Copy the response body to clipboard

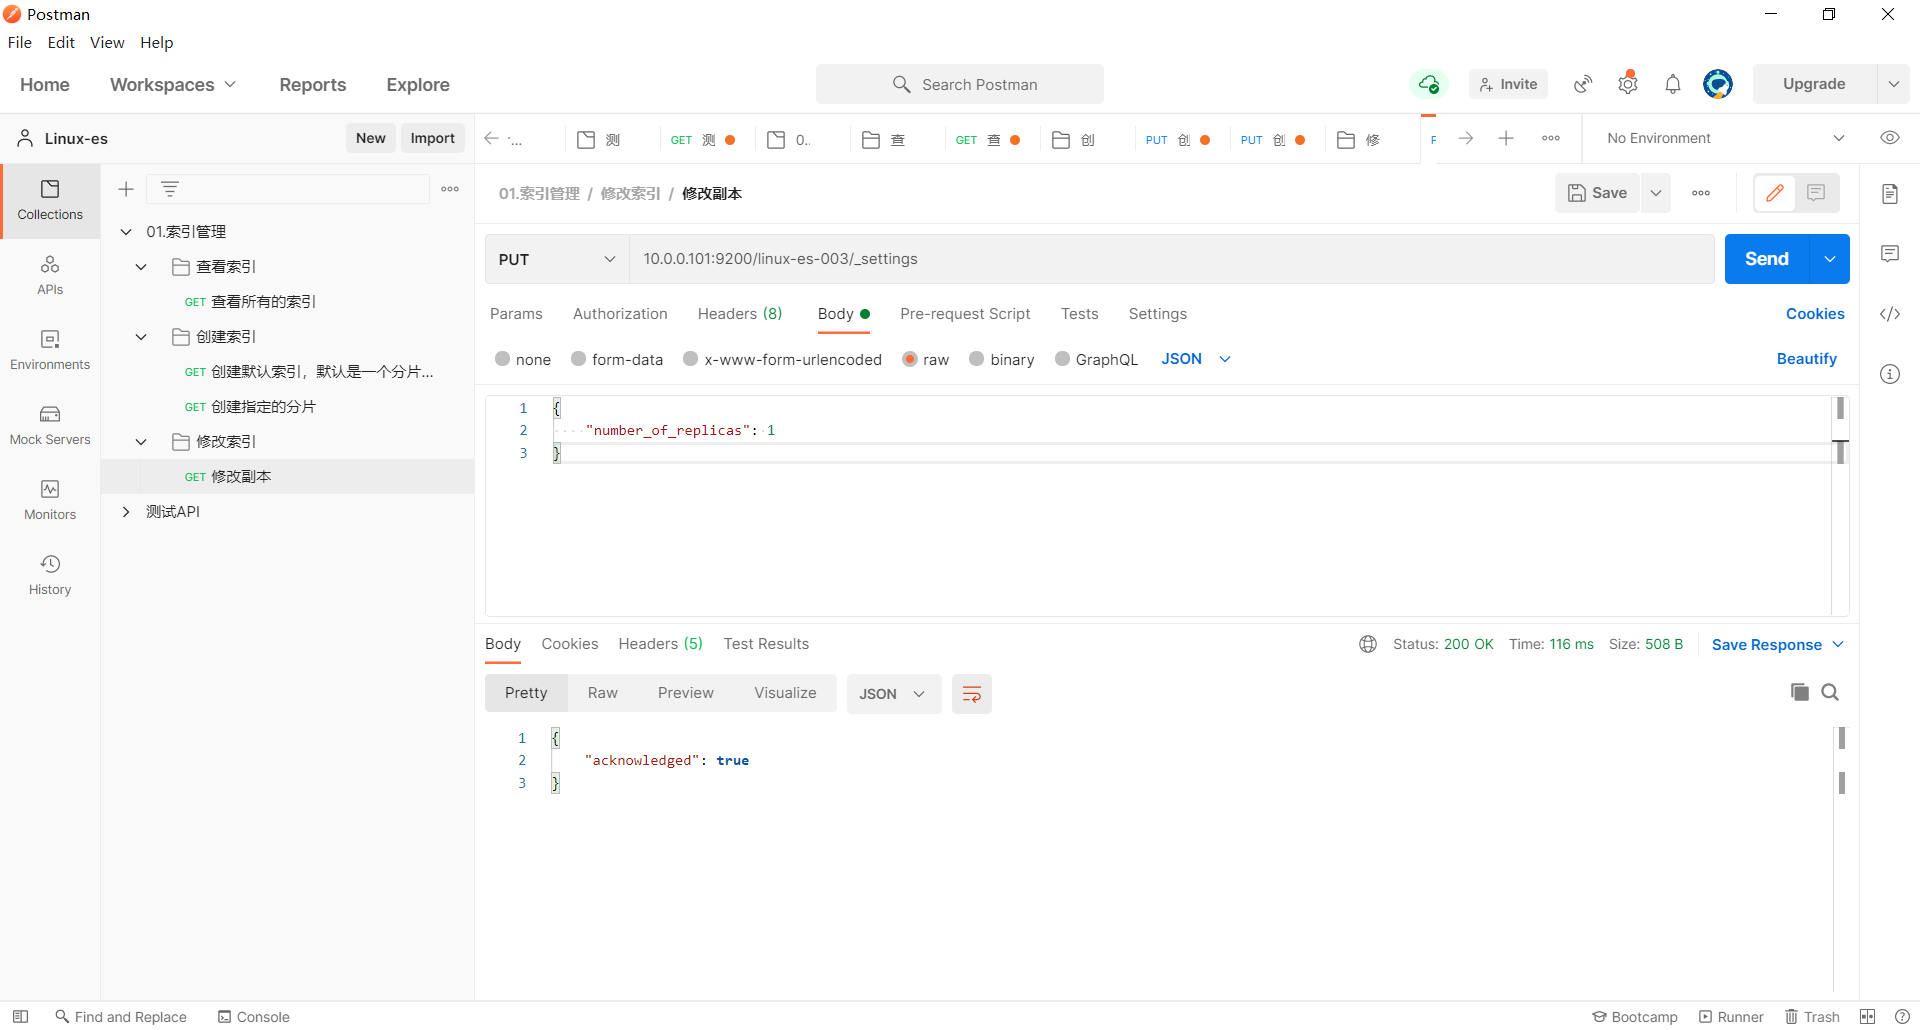coord(1800,692)
